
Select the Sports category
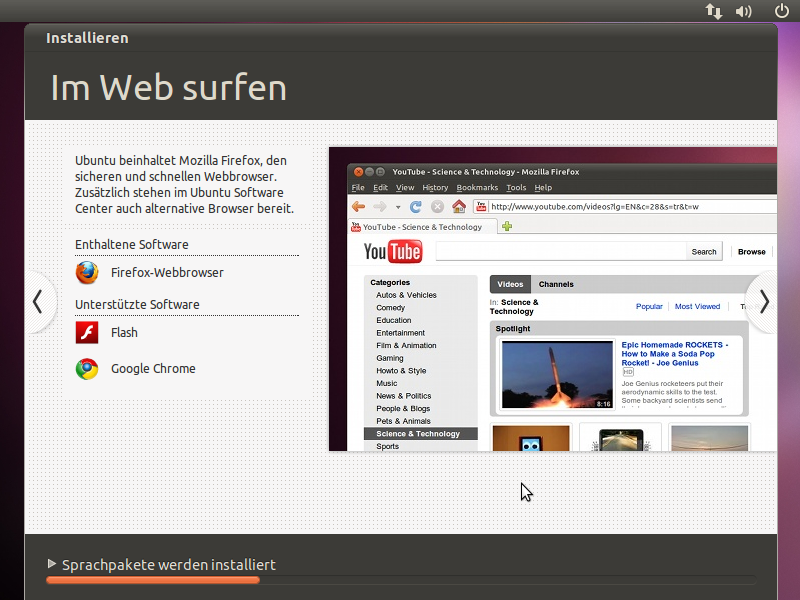[387, 446]
